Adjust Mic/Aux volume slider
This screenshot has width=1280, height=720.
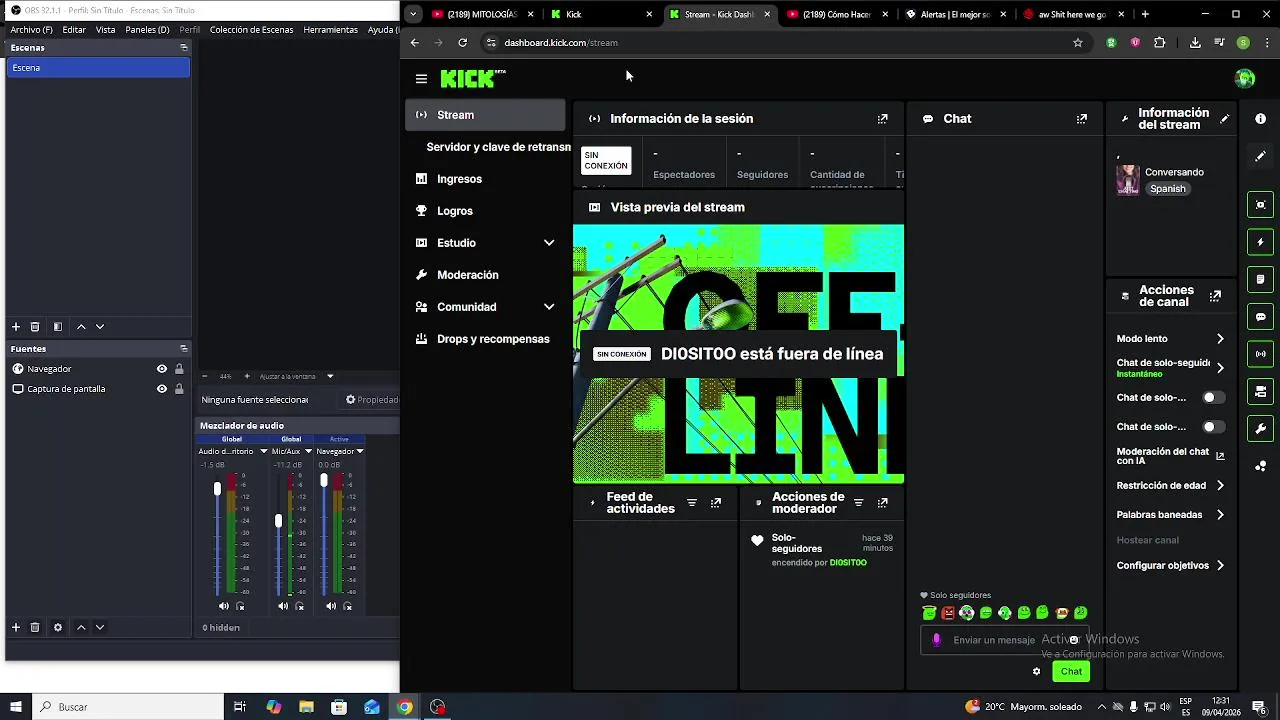coord(278,520)
